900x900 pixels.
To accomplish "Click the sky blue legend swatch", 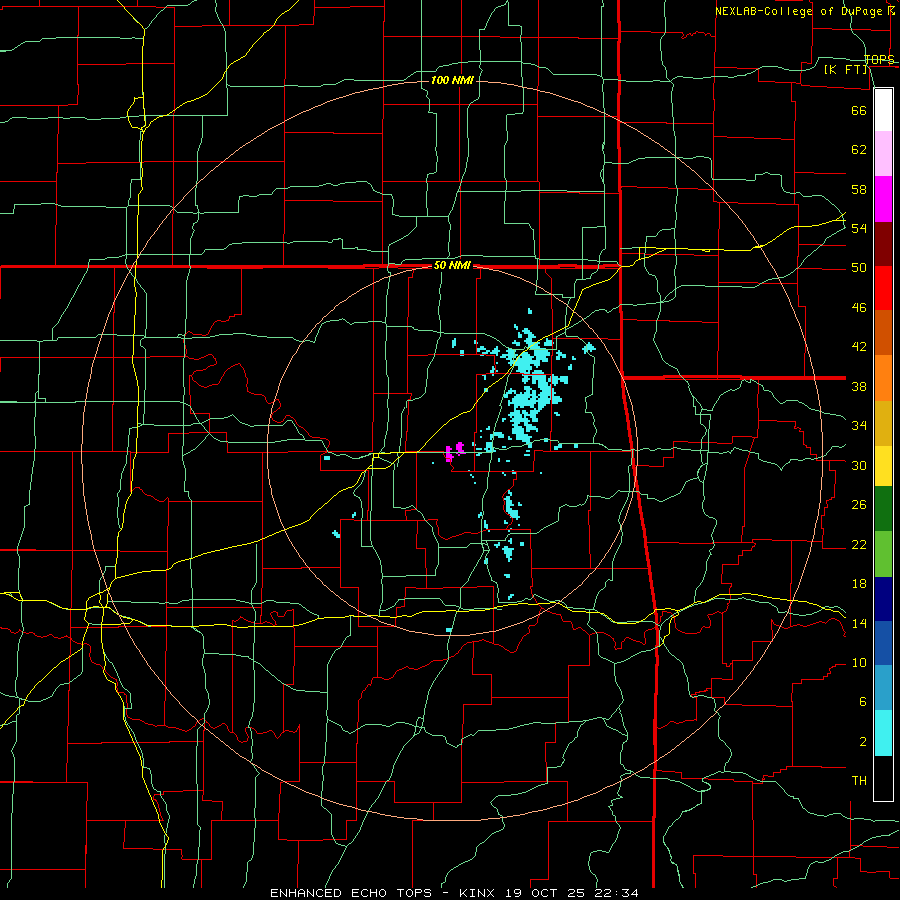I will point(883,688).
